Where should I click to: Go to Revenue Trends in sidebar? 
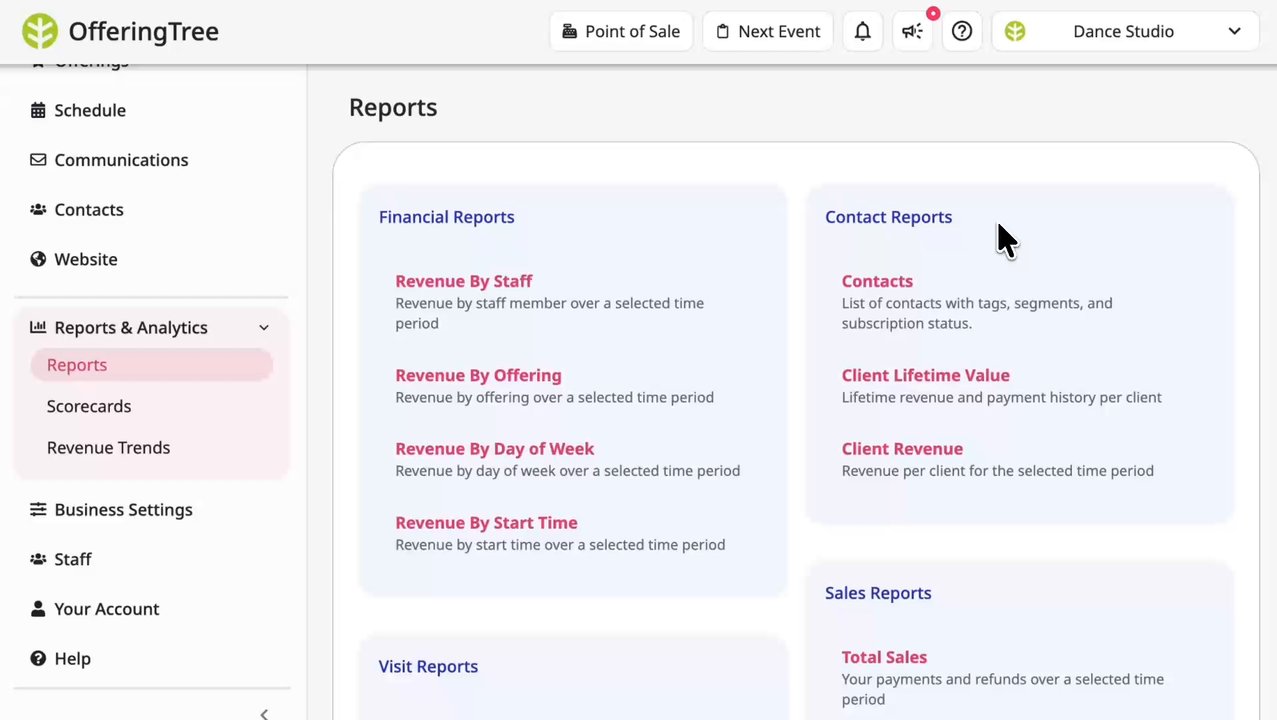coord(108,447)
